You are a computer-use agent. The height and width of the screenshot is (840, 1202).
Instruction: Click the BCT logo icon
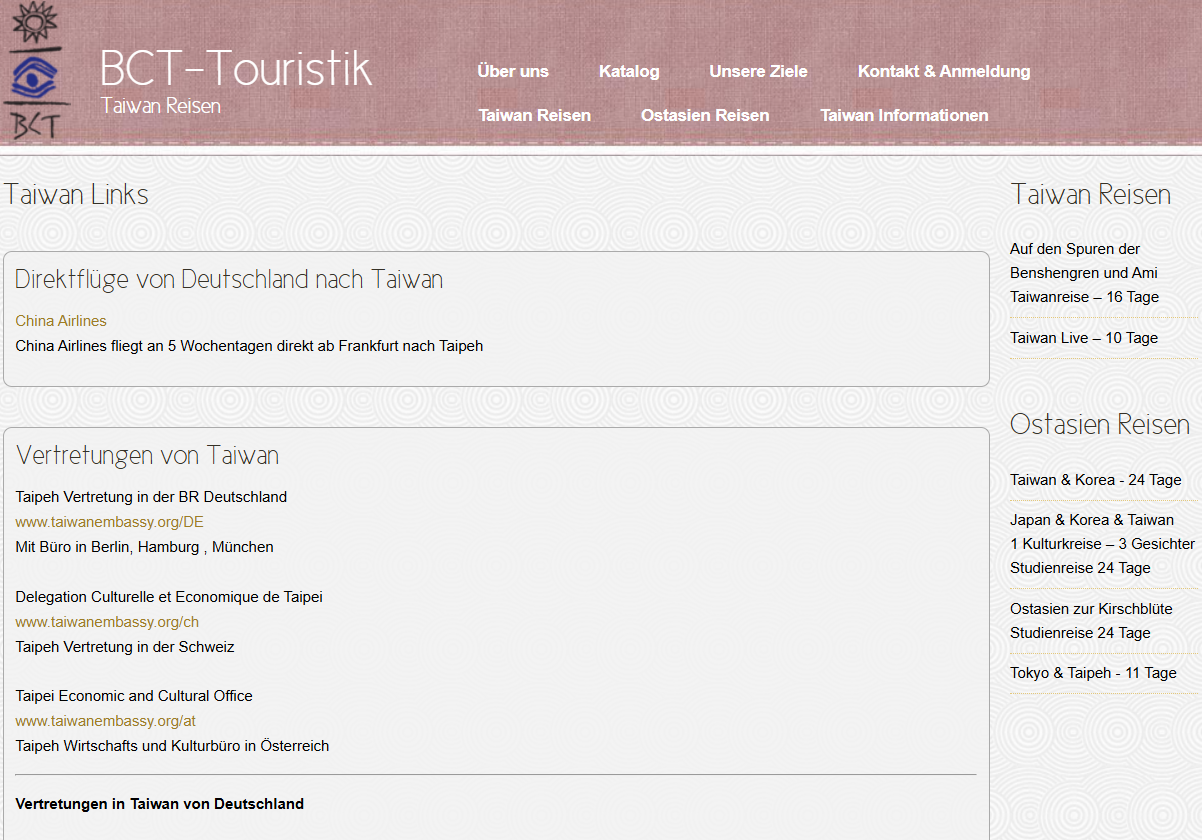[x=35, y=72]
